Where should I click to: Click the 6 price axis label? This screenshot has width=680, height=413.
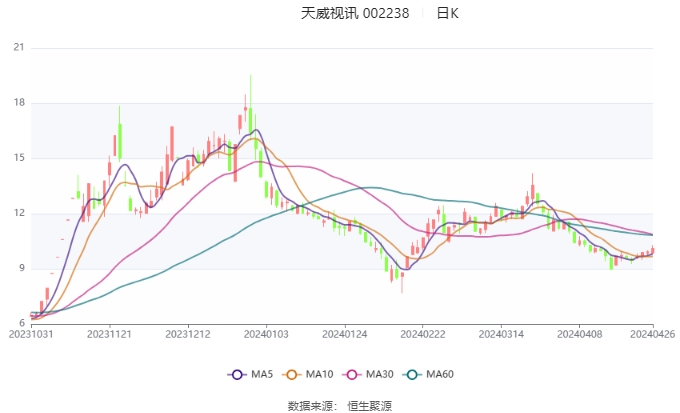pos(22,323)
